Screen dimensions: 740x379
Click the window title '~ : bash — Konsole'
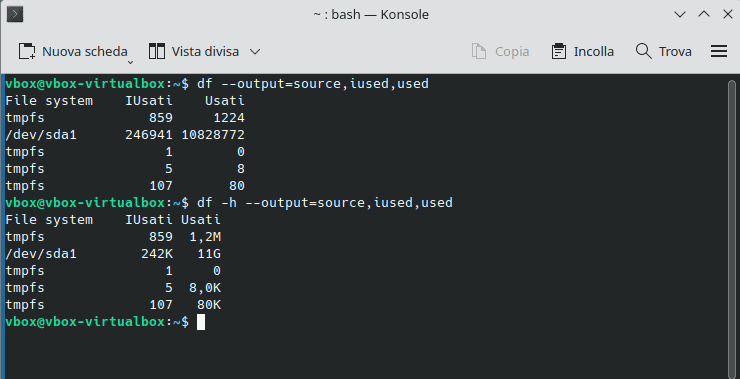371,15
